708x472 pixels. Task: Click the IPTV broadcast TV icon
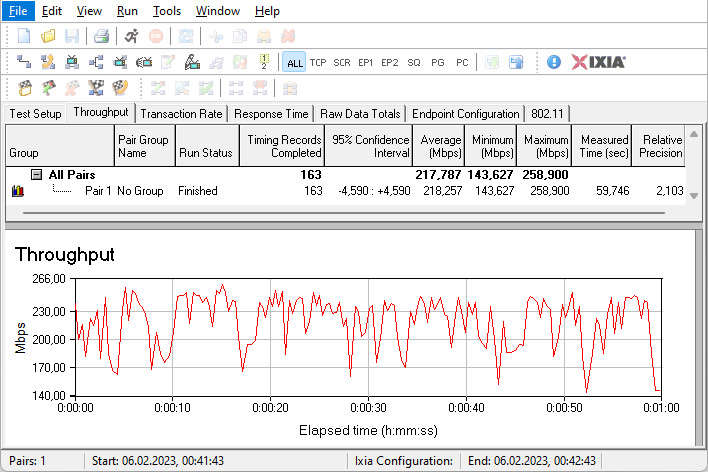(x=144, y=62)
